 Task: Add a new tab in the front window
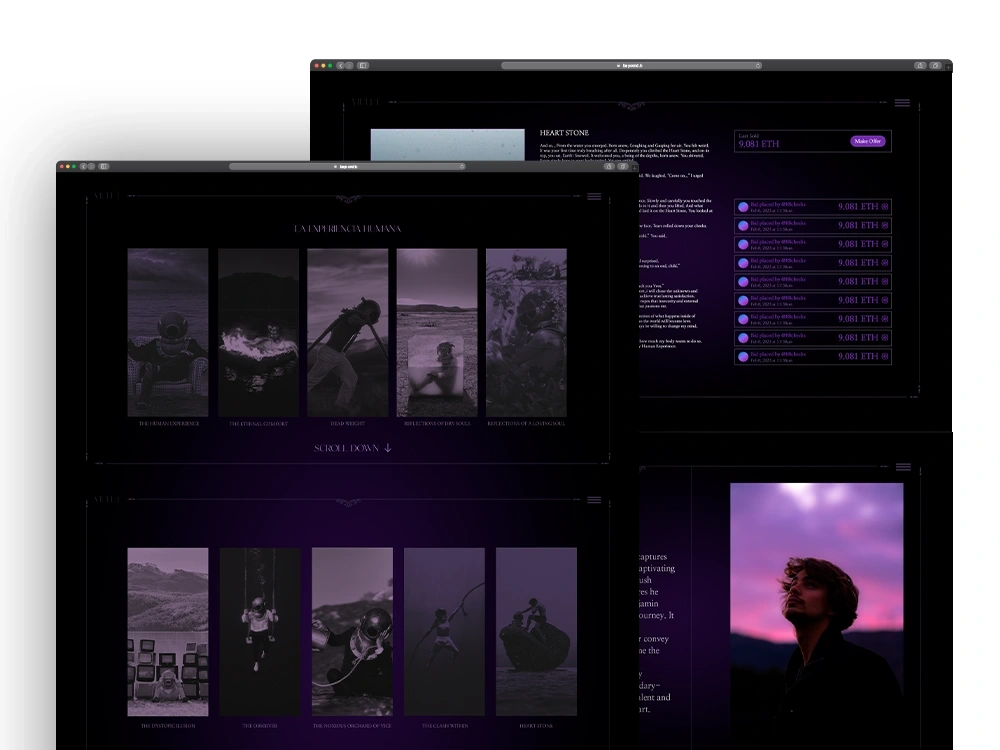pyautogui.click(x=634, y=167)
